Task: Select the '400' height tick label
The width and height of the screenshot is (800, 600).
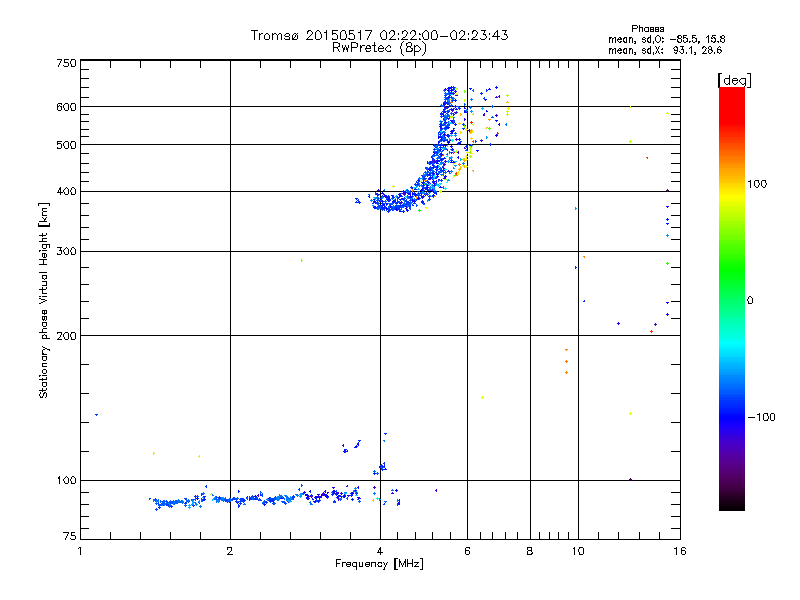Action: (x=66, y=192)
